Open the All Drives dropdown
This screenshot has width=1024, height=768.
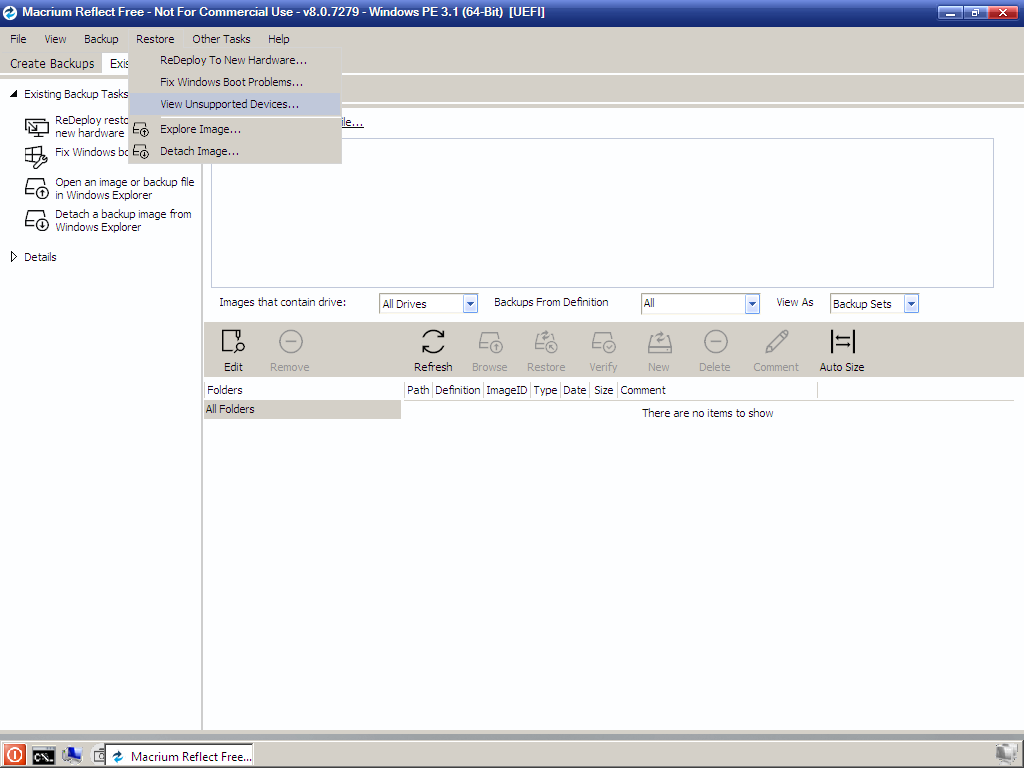tap(470, 304)
